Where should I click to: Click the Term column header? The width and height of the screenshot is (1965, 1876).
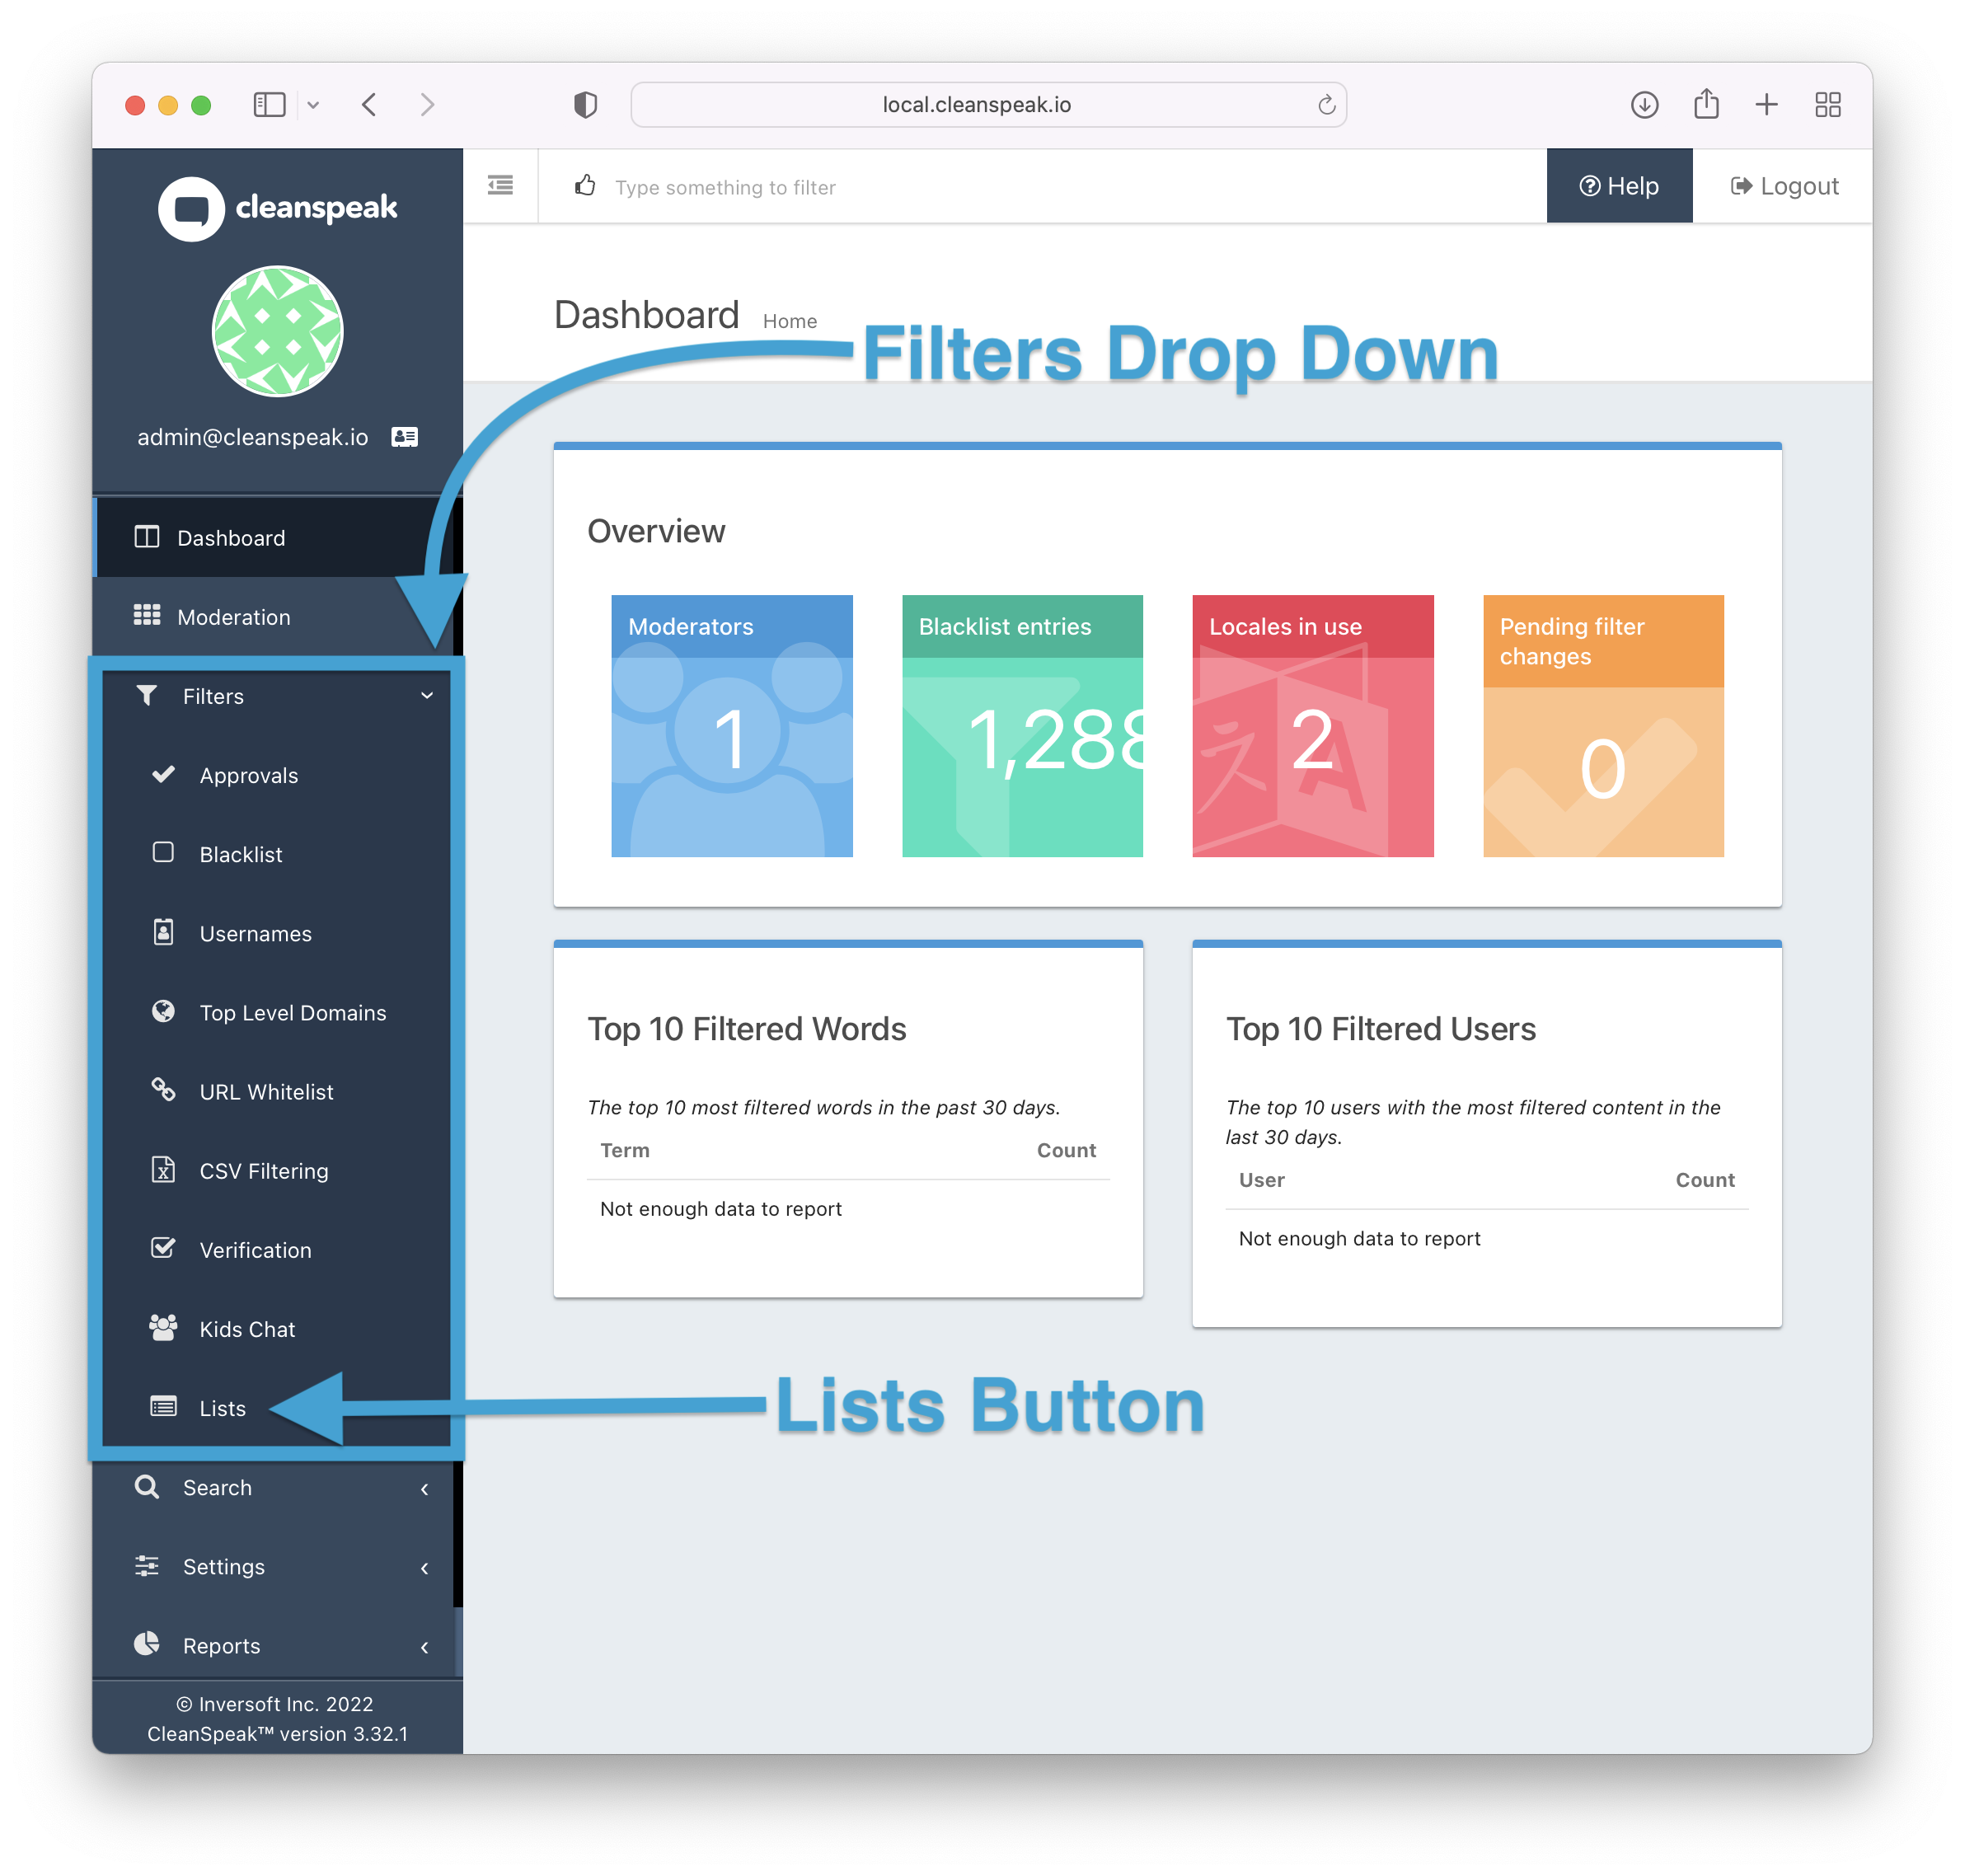coord(625,1151)
